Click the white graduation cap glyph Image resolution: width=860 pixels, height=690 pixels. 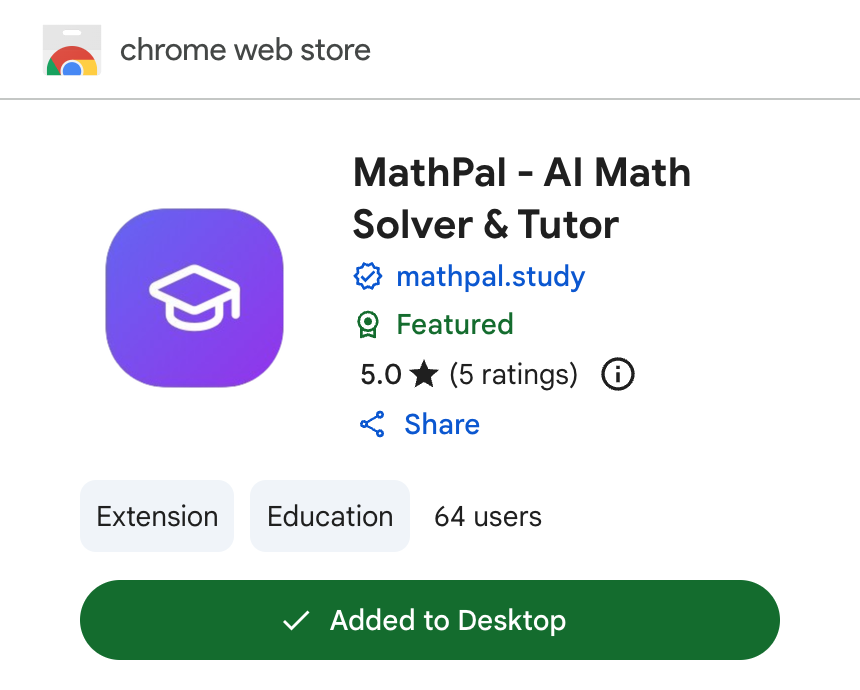(x=195, y=297)
